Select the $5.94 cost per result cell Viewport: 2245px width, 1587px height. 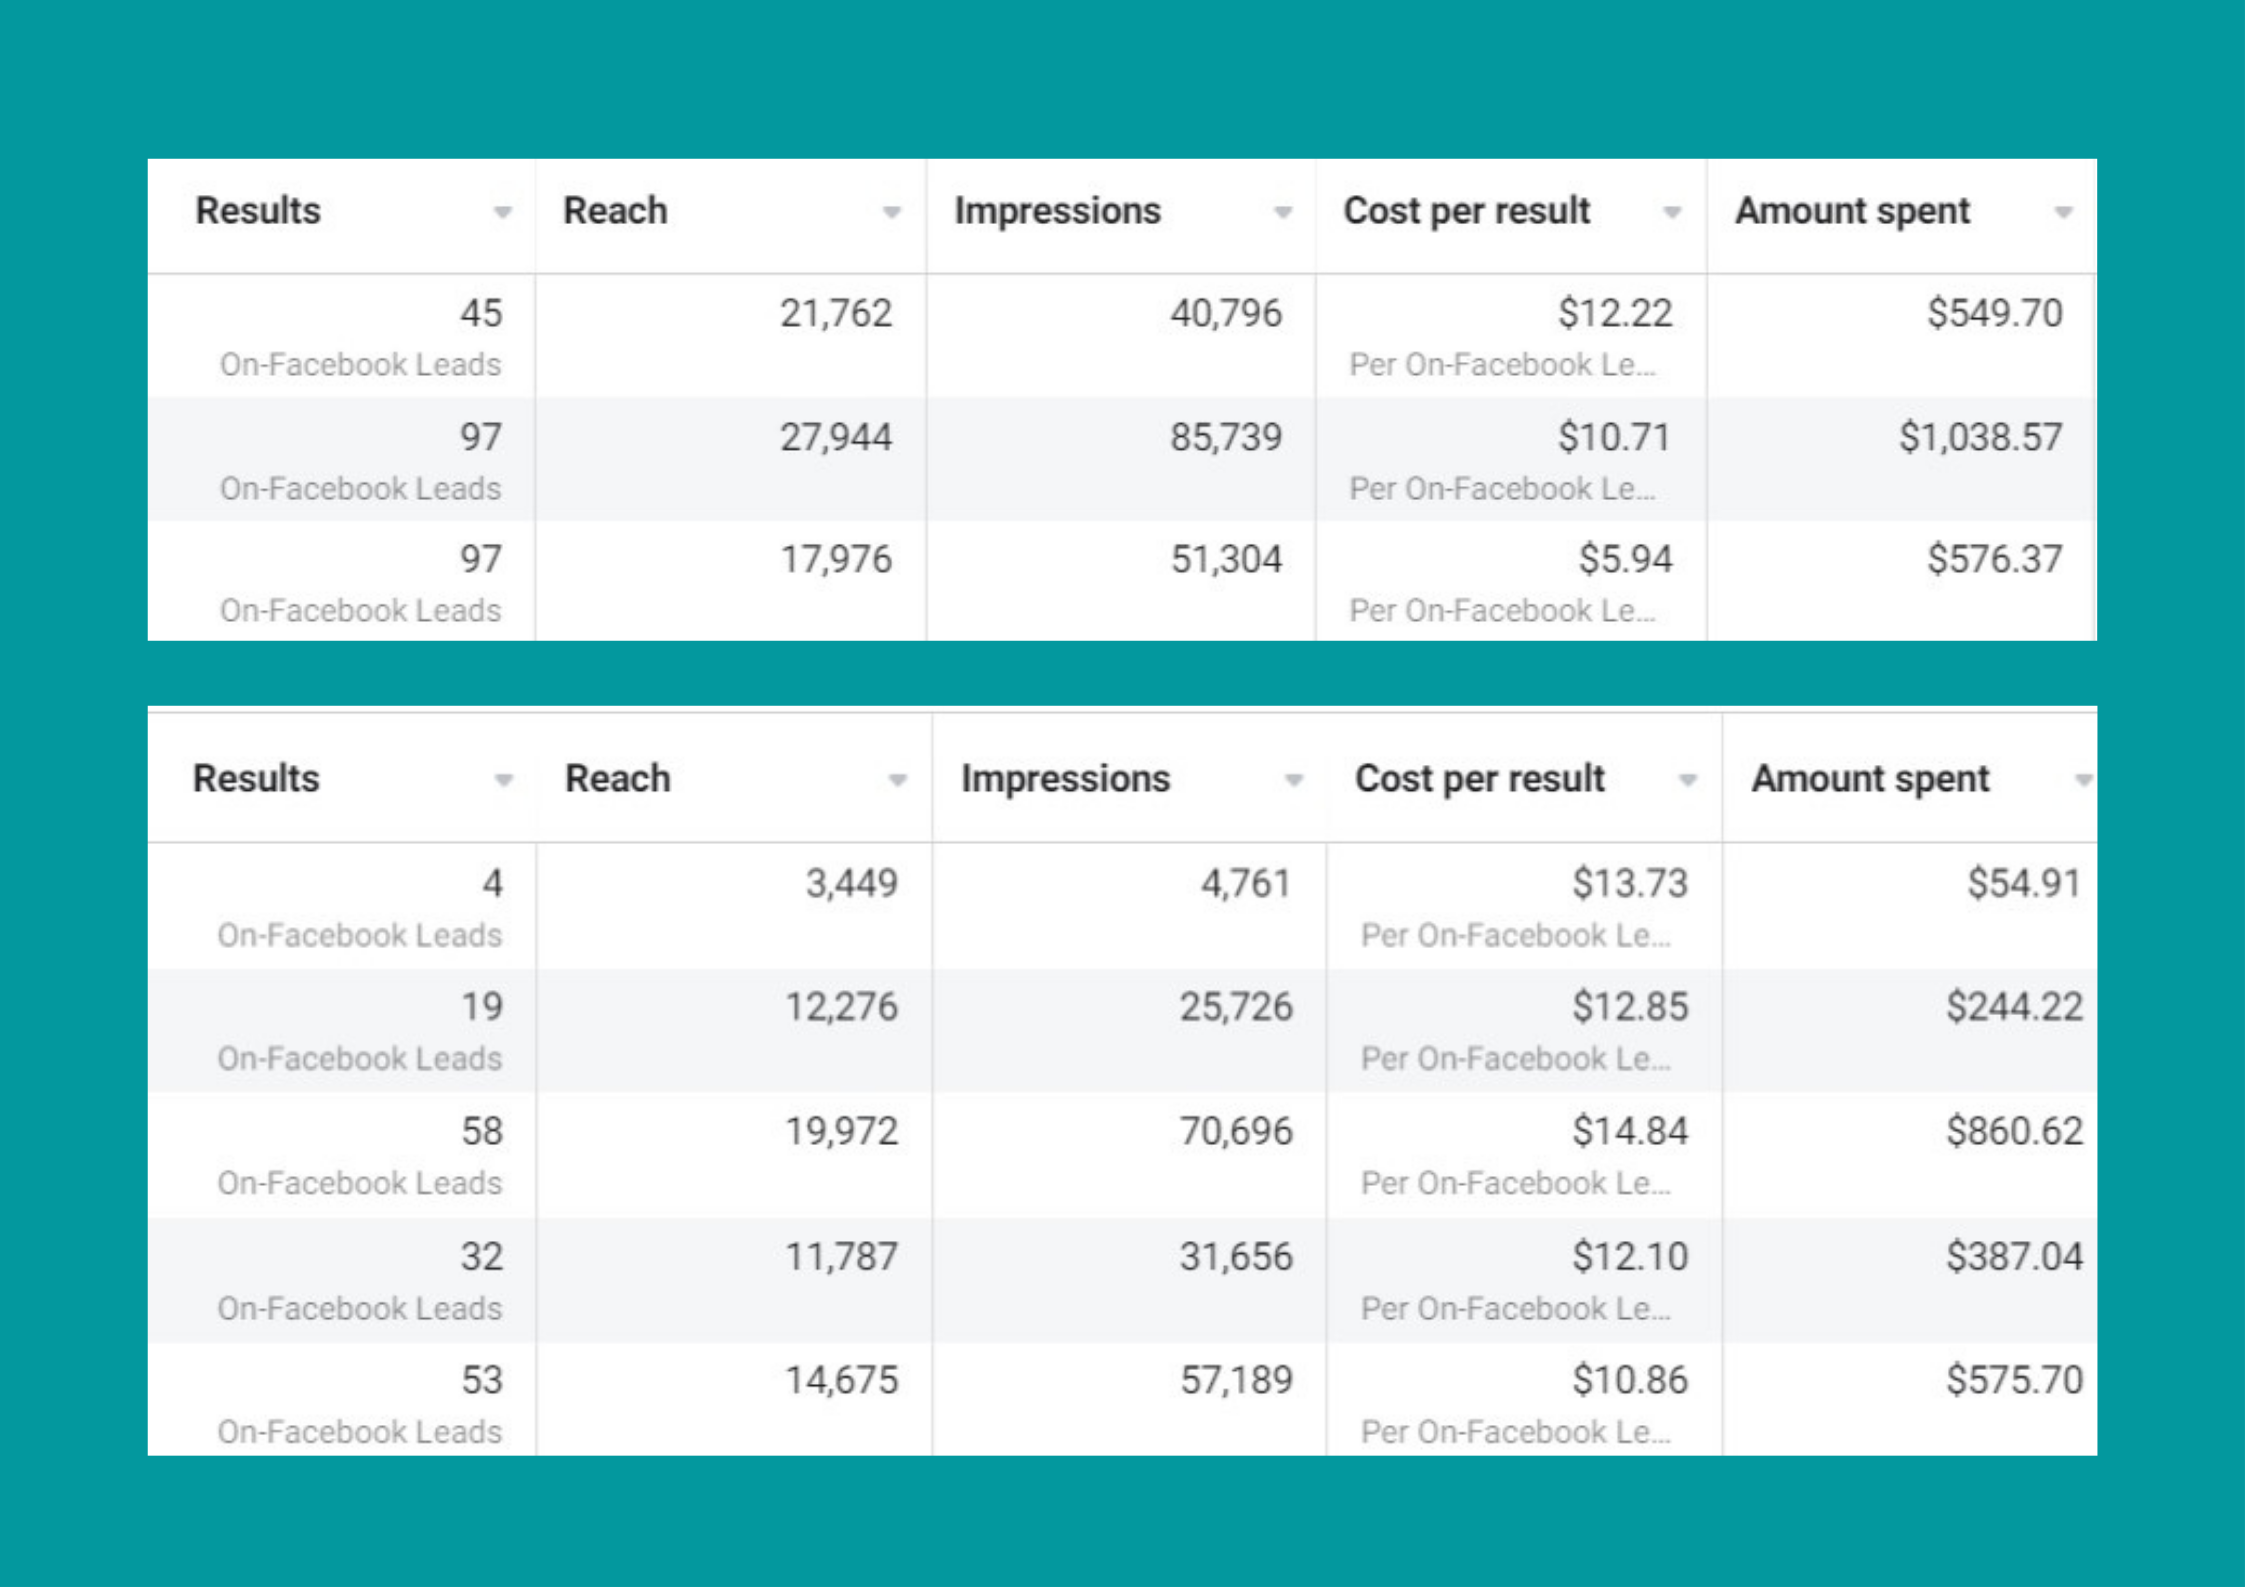(x=1625, y=559)
